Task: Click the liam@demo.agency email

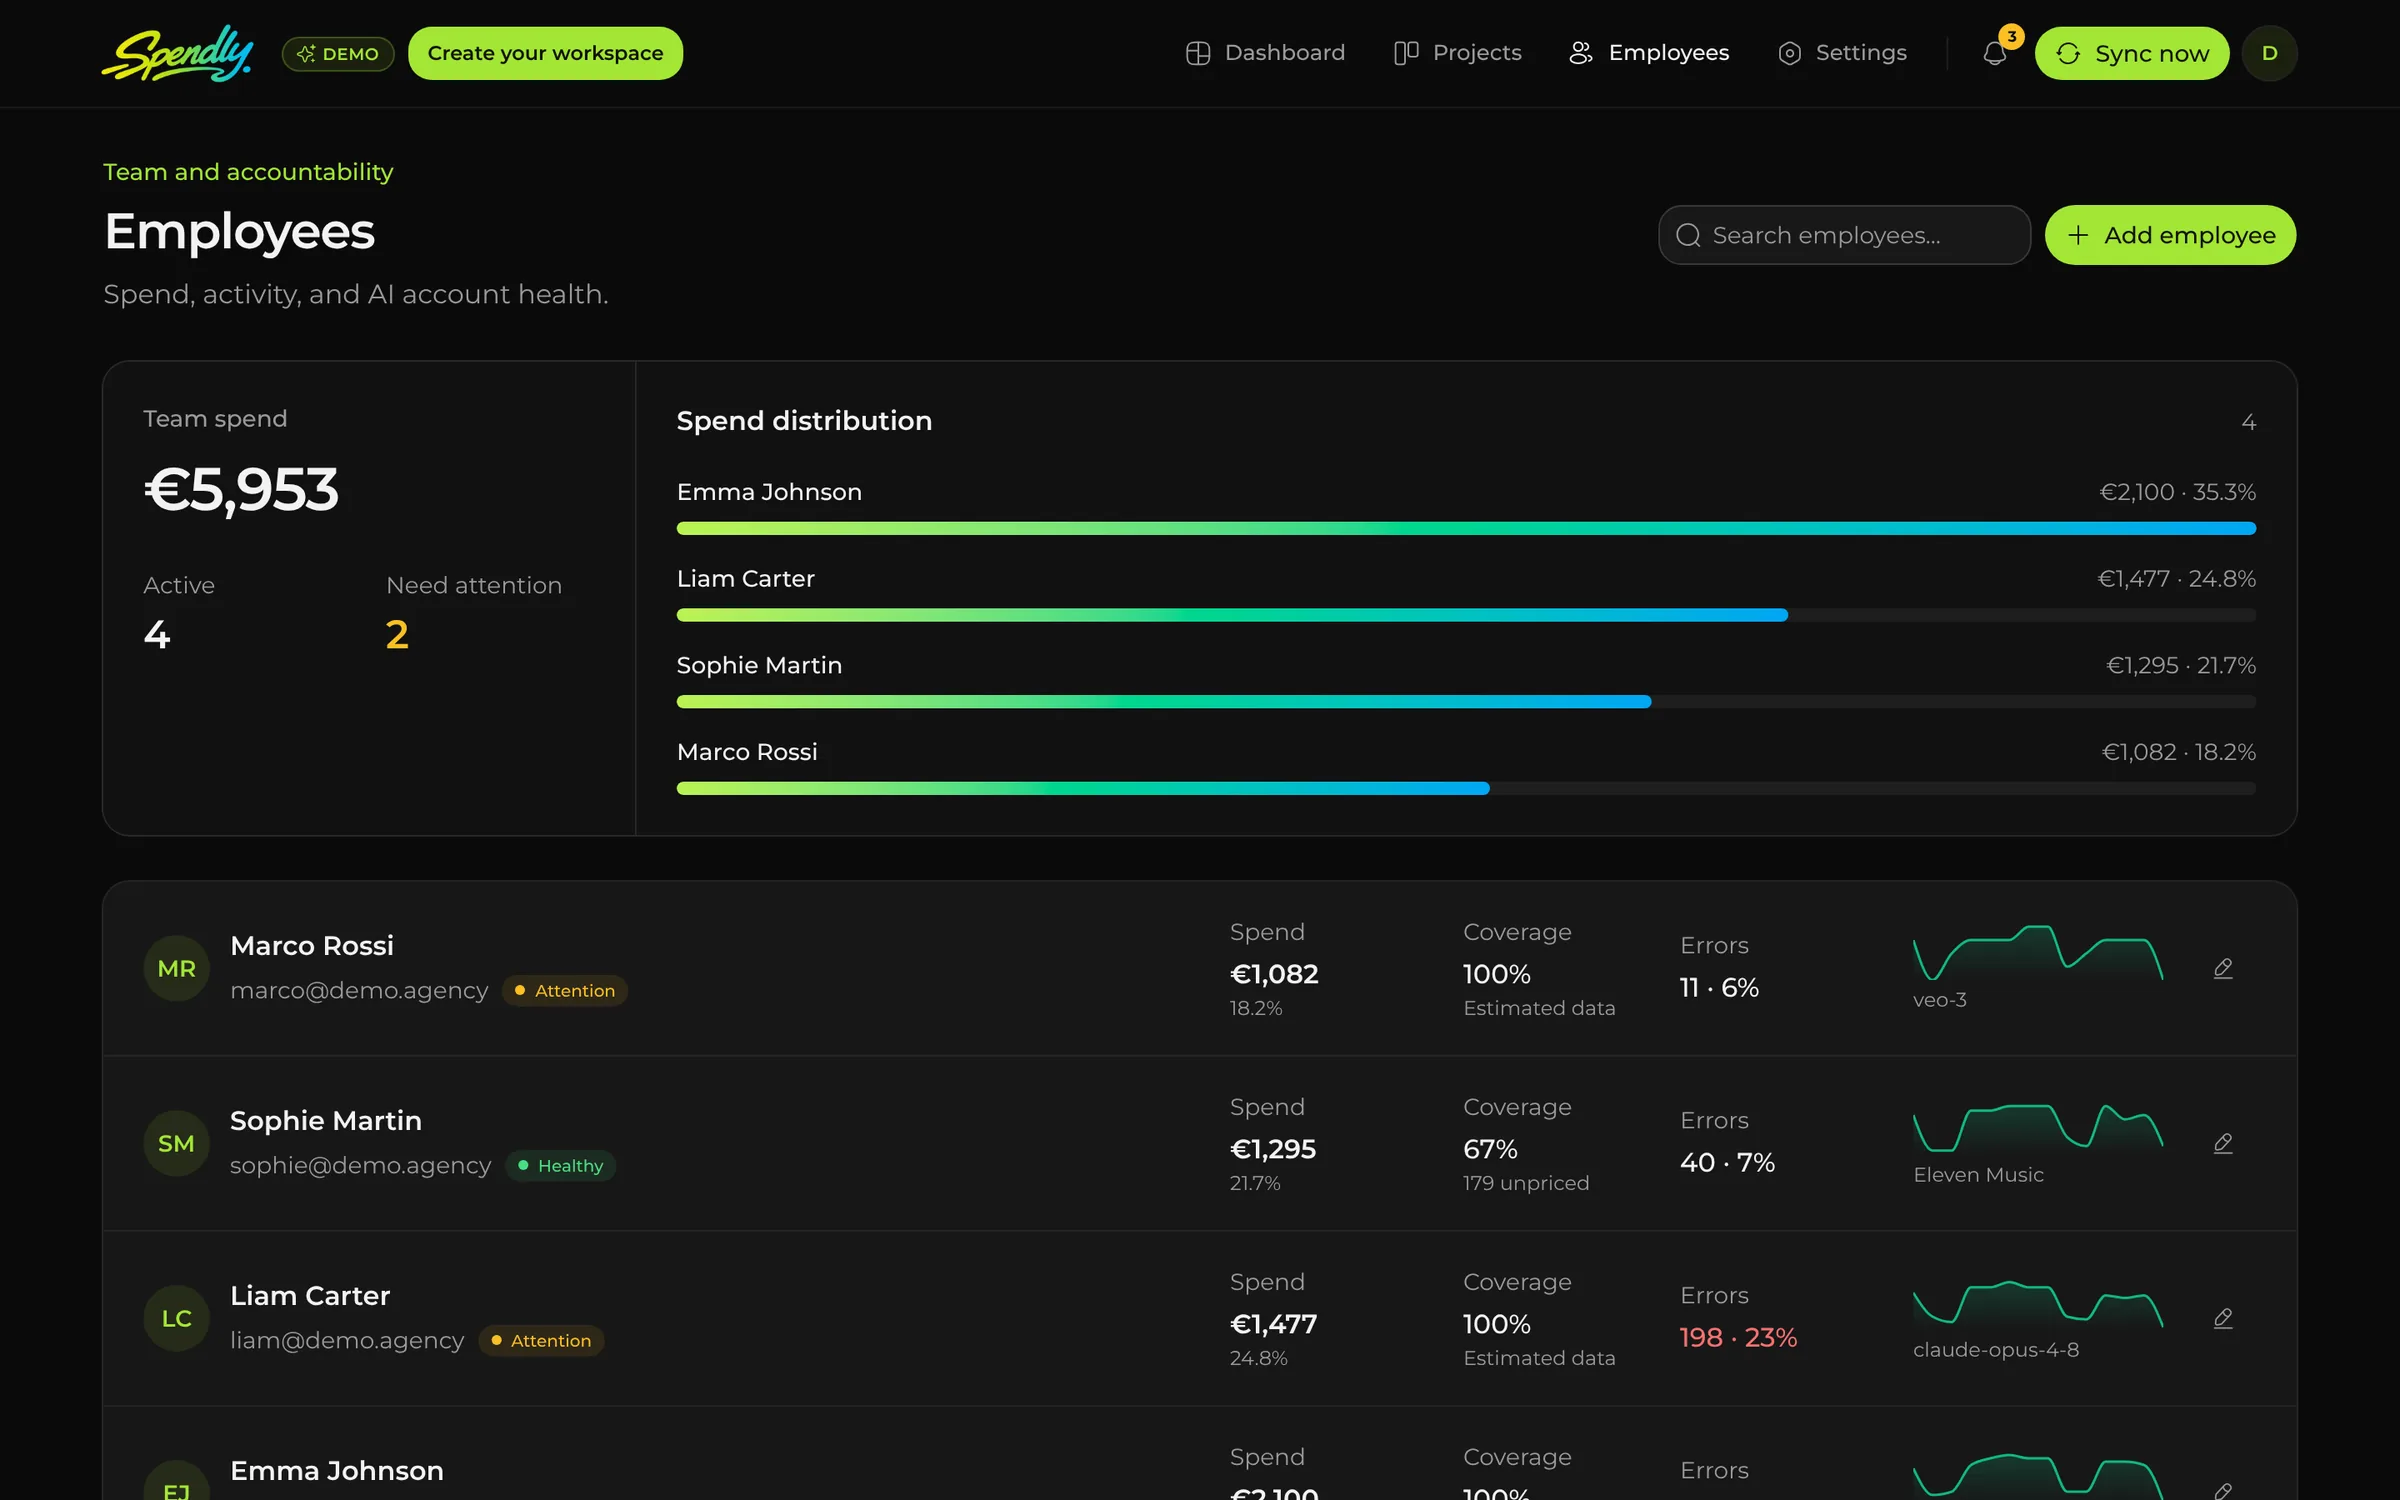Action: (x=347, y=1340)
